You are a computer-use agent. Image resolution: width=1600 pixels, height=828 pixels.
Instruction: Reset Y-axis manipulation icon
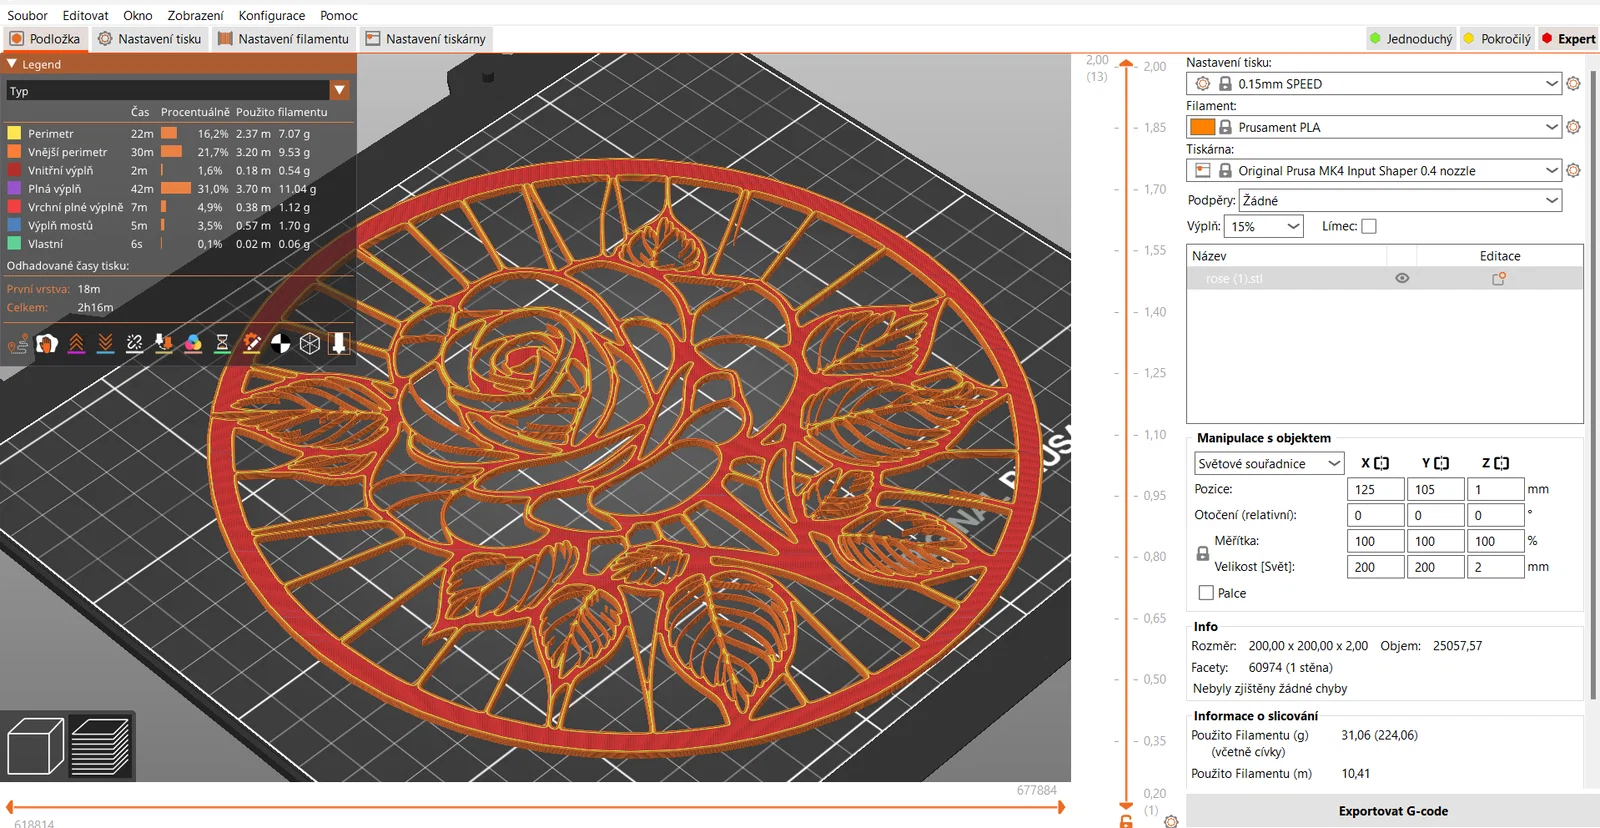point(1441,463)
